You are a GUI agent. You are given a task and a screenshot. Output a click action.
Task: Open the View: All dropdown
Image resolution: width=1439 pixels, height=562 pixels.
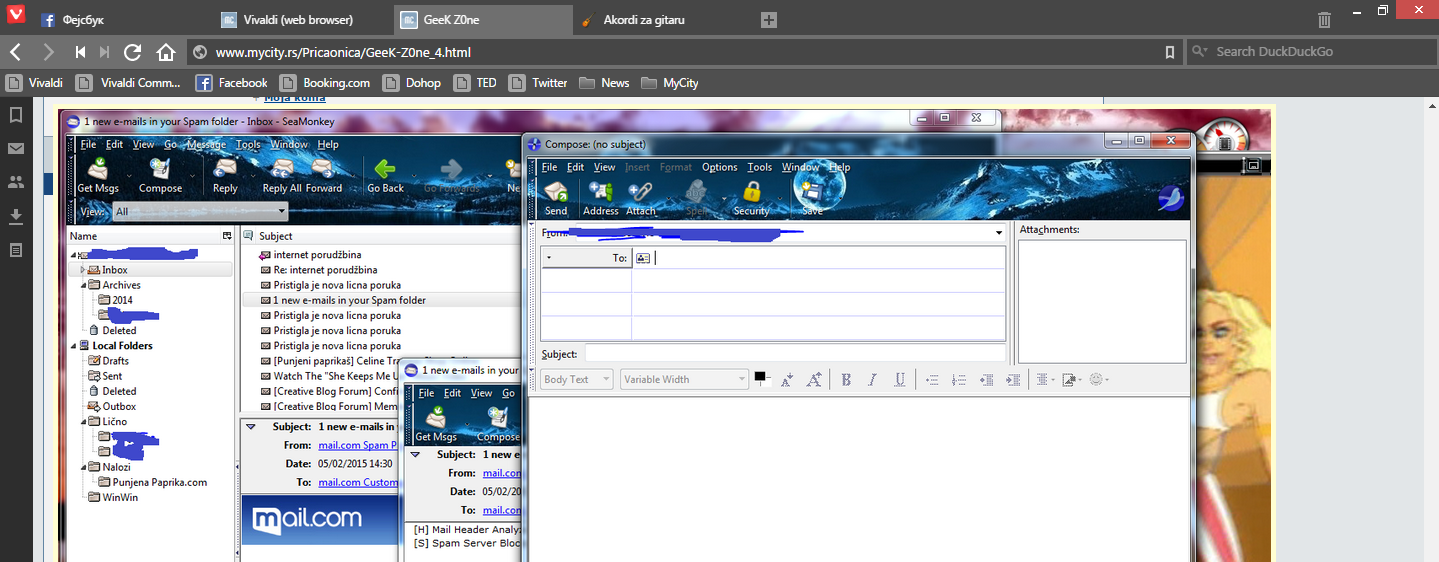pos(200,211)
